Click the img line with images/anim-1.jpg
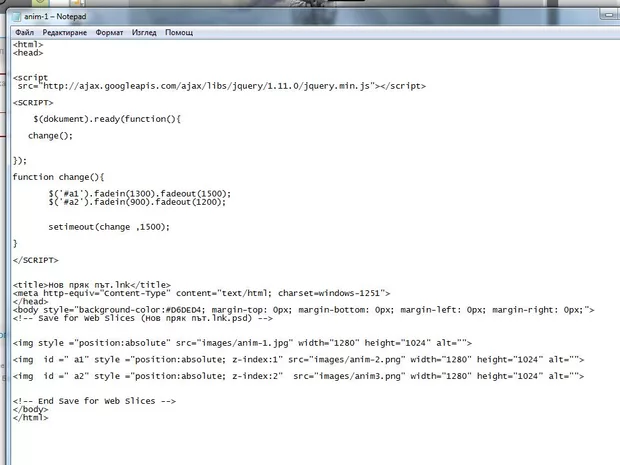The image size is (620, 465). coord(242,343)
